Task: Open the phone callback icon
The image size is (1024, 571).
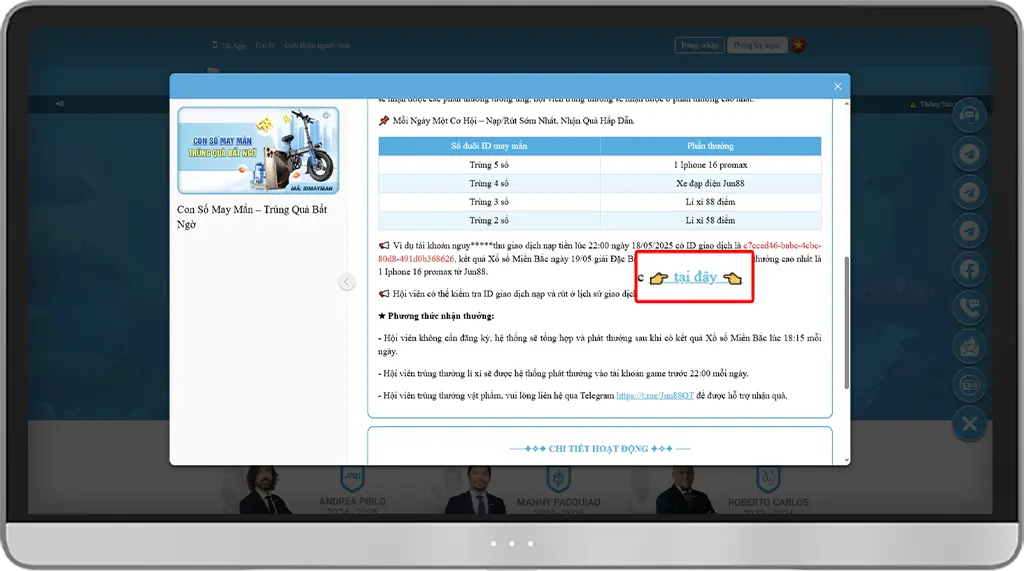Action: tap(969, 308)
